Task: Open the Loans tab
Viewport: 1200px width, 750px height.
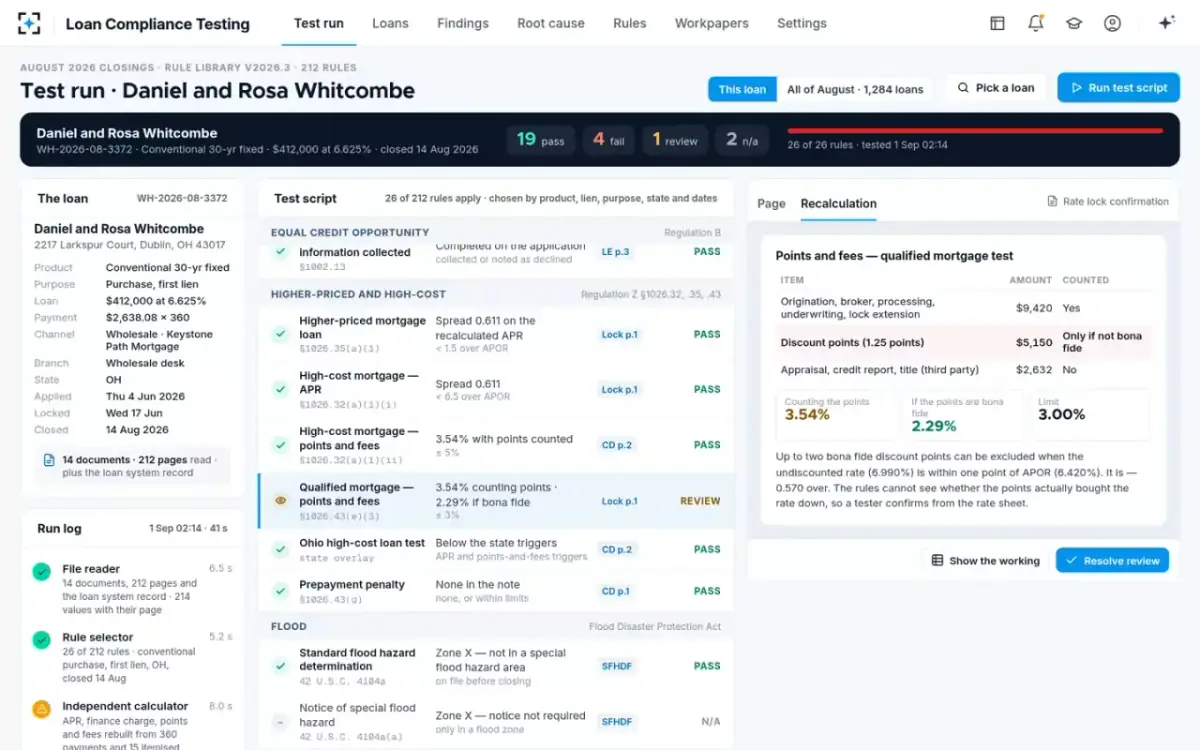Action: (x=390, y=23)
